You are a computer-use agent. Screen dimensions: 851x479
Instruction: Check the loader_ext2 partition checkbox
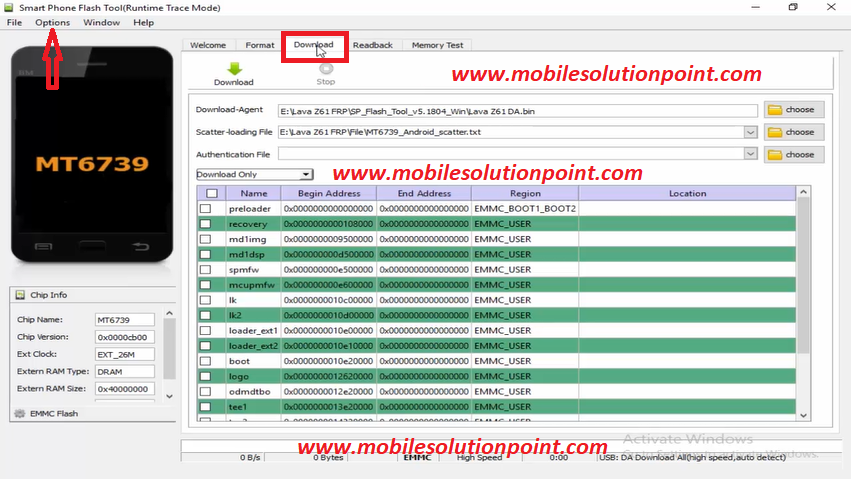coord(205,346)
